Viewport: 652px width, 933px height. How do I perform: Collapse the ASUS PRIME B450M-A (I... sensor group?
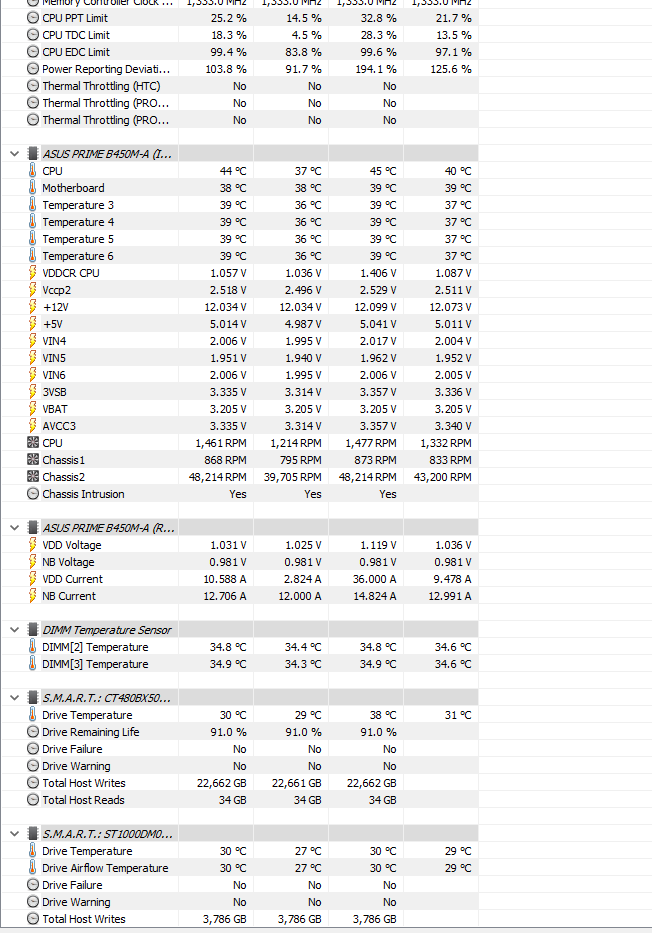coord(14,154)
